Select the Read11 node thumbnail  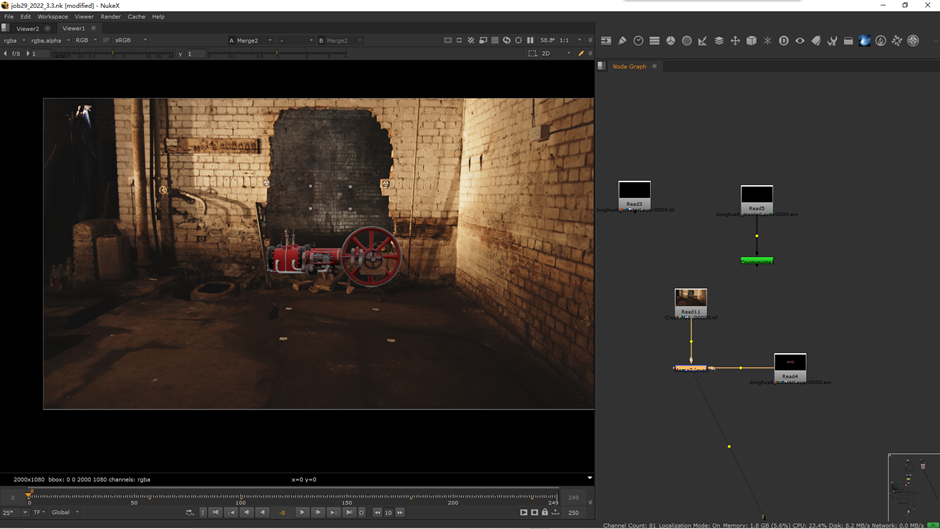[x=691, y=298]
